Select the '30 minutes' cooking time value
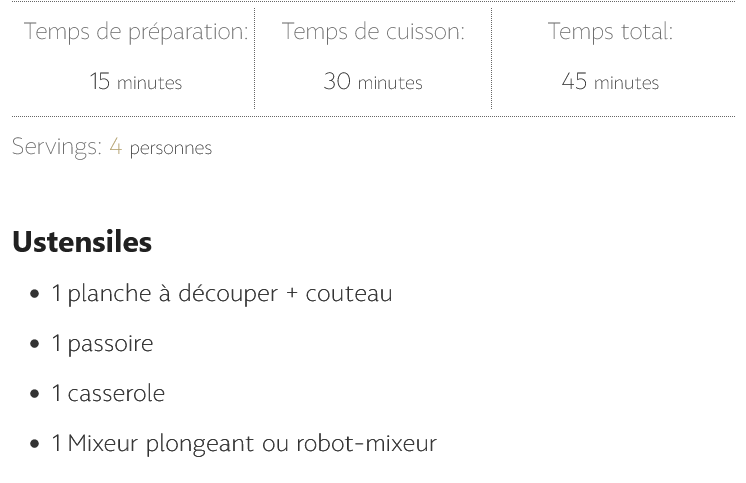 coord(373,81)
